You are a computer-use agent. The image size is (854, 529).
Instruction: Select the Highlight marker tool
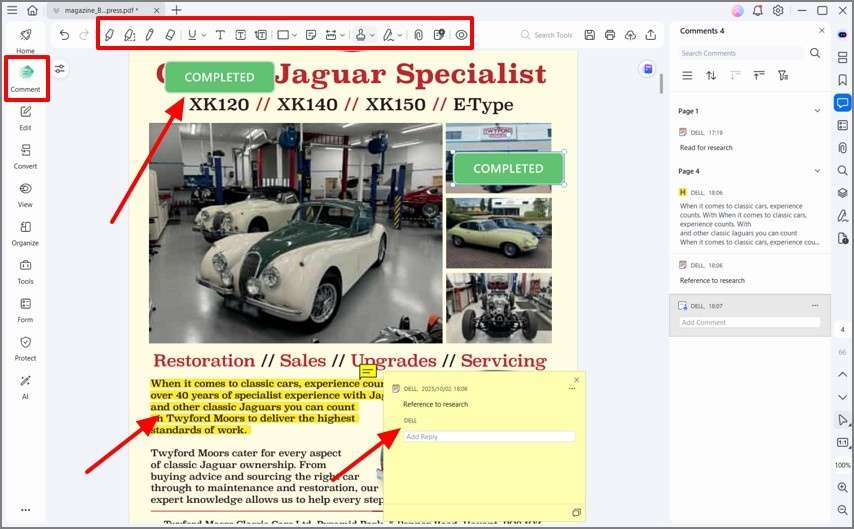click(x=109, y=35)
